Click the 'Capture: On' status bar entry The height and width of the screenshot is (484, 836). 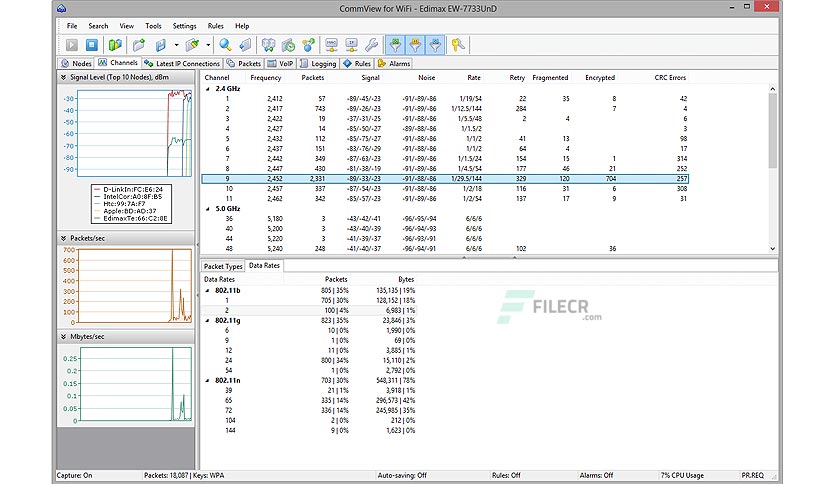(x=74, y=475)
